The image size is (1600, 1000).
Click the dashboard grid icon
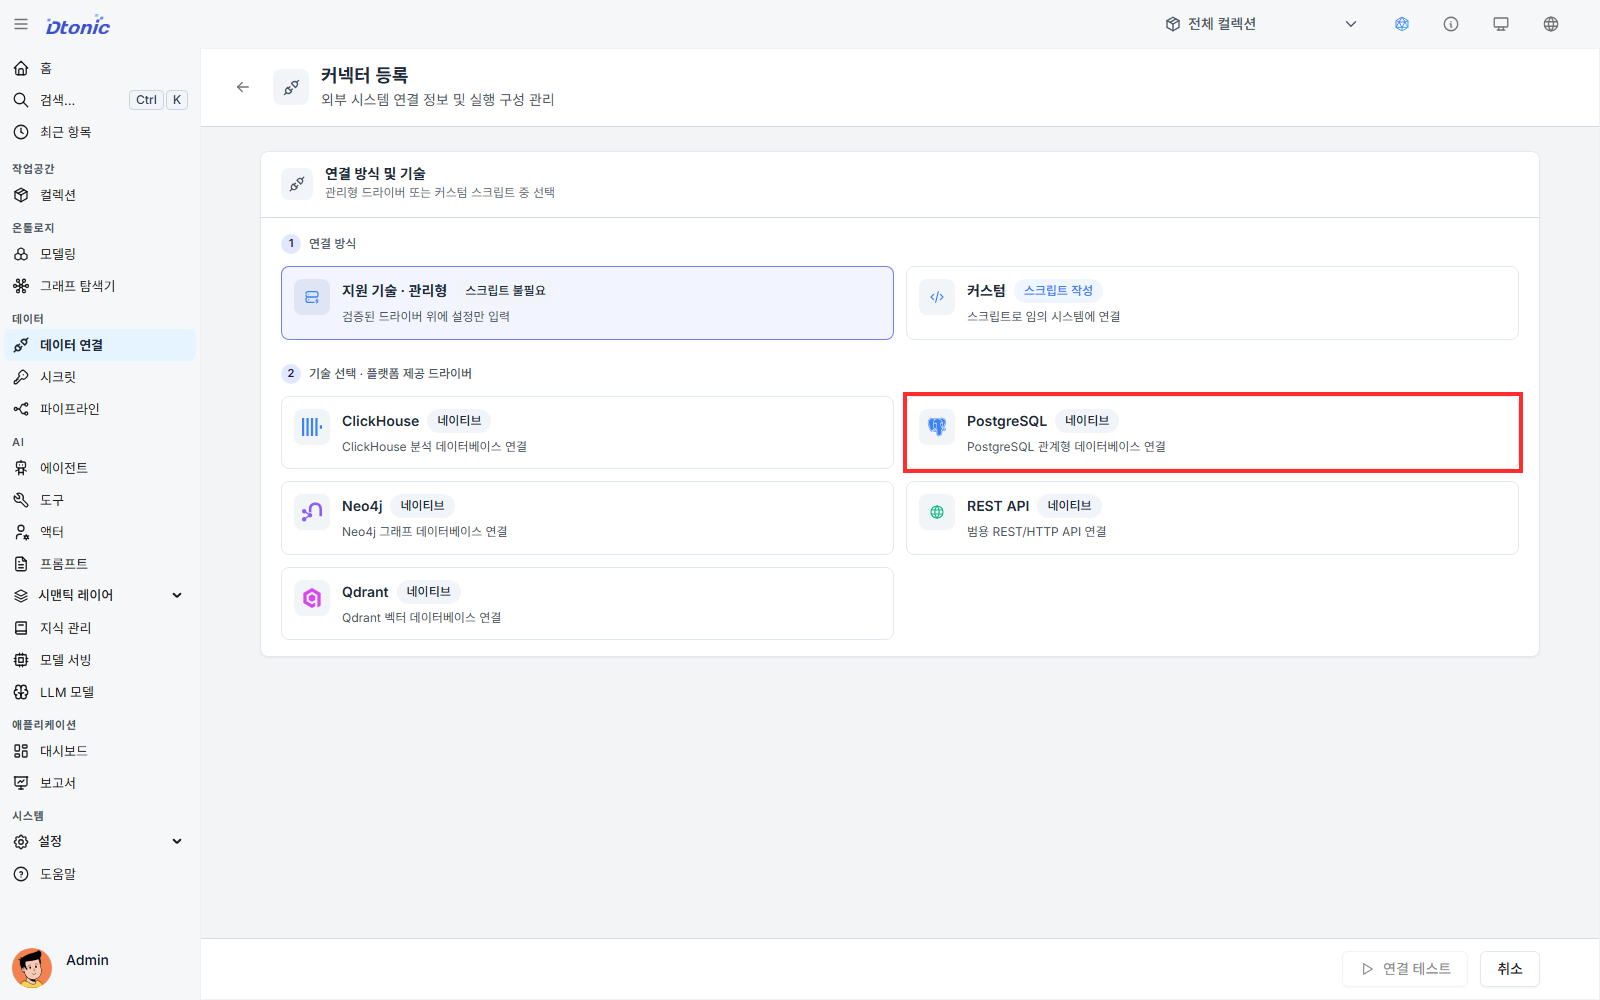pos(21,751)
